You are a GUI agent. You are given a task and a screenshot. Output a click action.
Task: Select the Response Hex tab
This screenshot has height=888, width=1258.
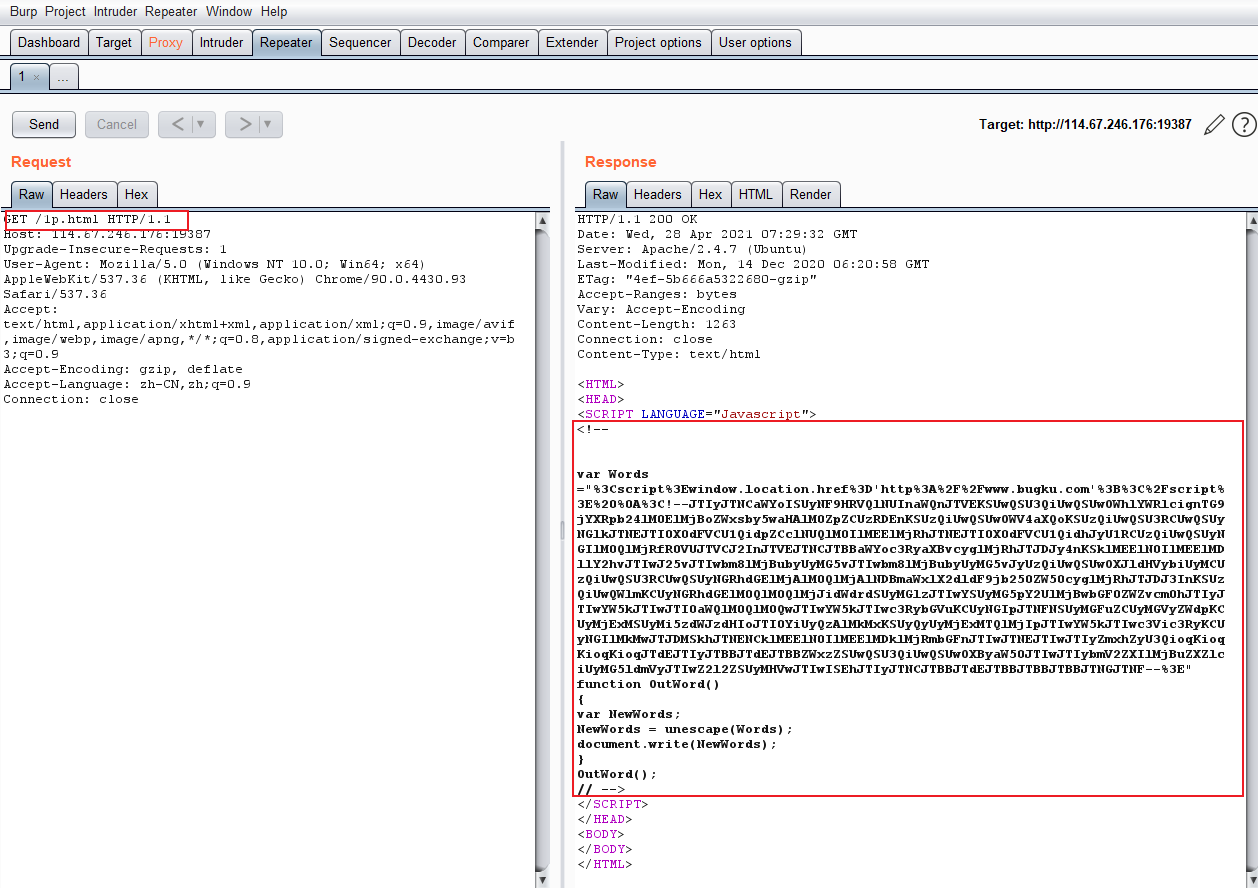(x=711, y=194)
